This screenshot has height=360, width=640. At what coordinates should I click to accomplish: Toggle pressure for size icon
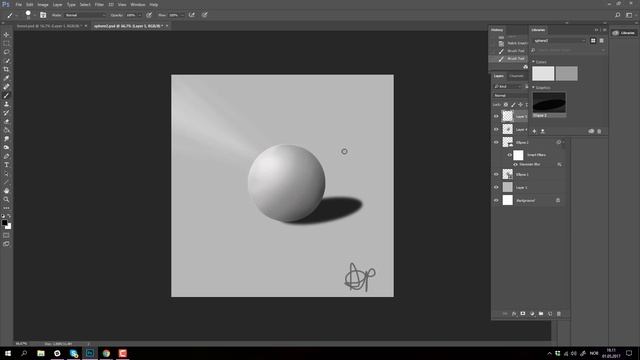204,15
